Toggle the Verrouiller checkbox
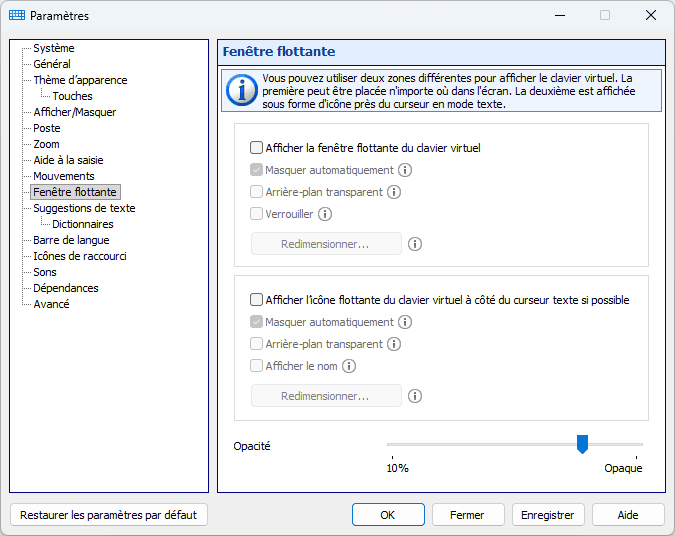Screen dimensions: 675x536 [x=256, y=214]
